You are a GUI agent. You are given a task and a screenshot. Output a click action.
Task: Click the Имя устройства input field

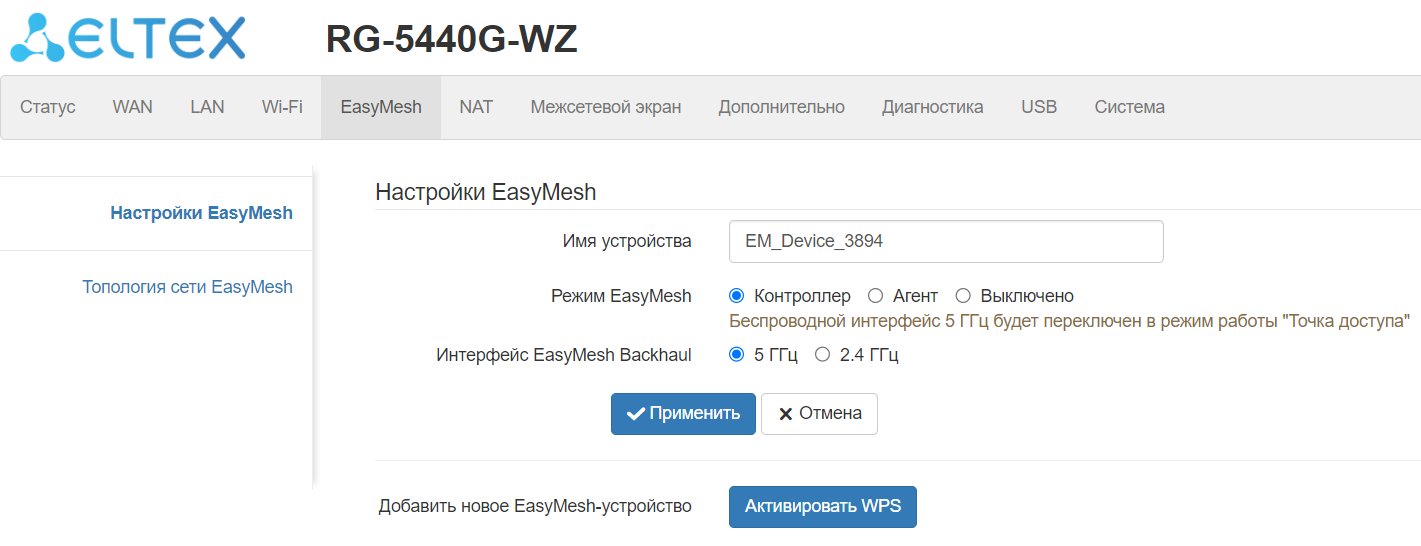[x=946, y=241]
